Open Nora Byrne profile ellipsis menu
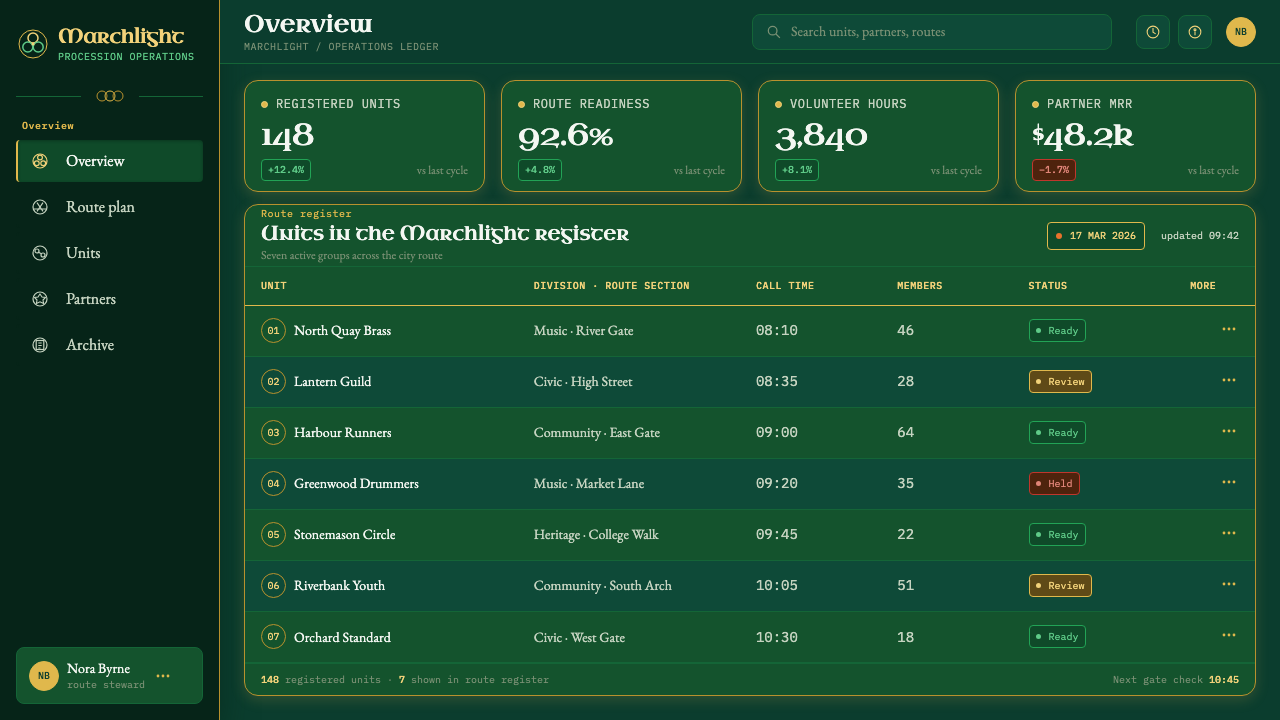 point(163,676)
